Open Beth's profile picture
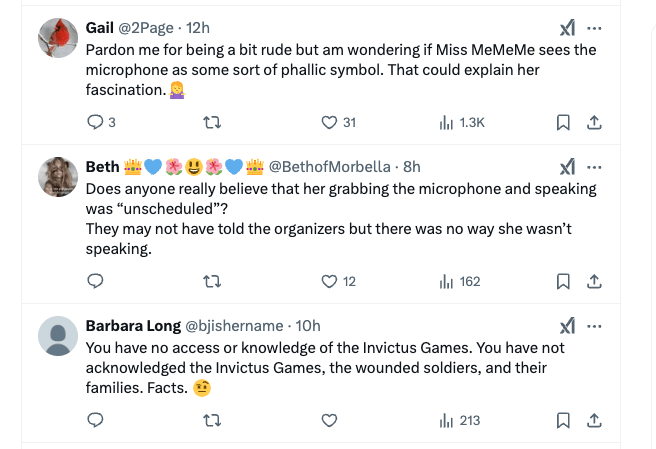 [x=58, y=177]
